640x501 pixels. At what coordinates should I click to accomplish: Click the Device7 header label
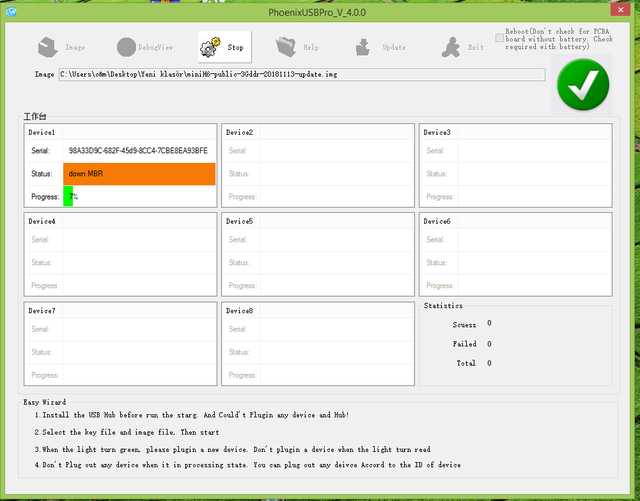coord(42,311)
